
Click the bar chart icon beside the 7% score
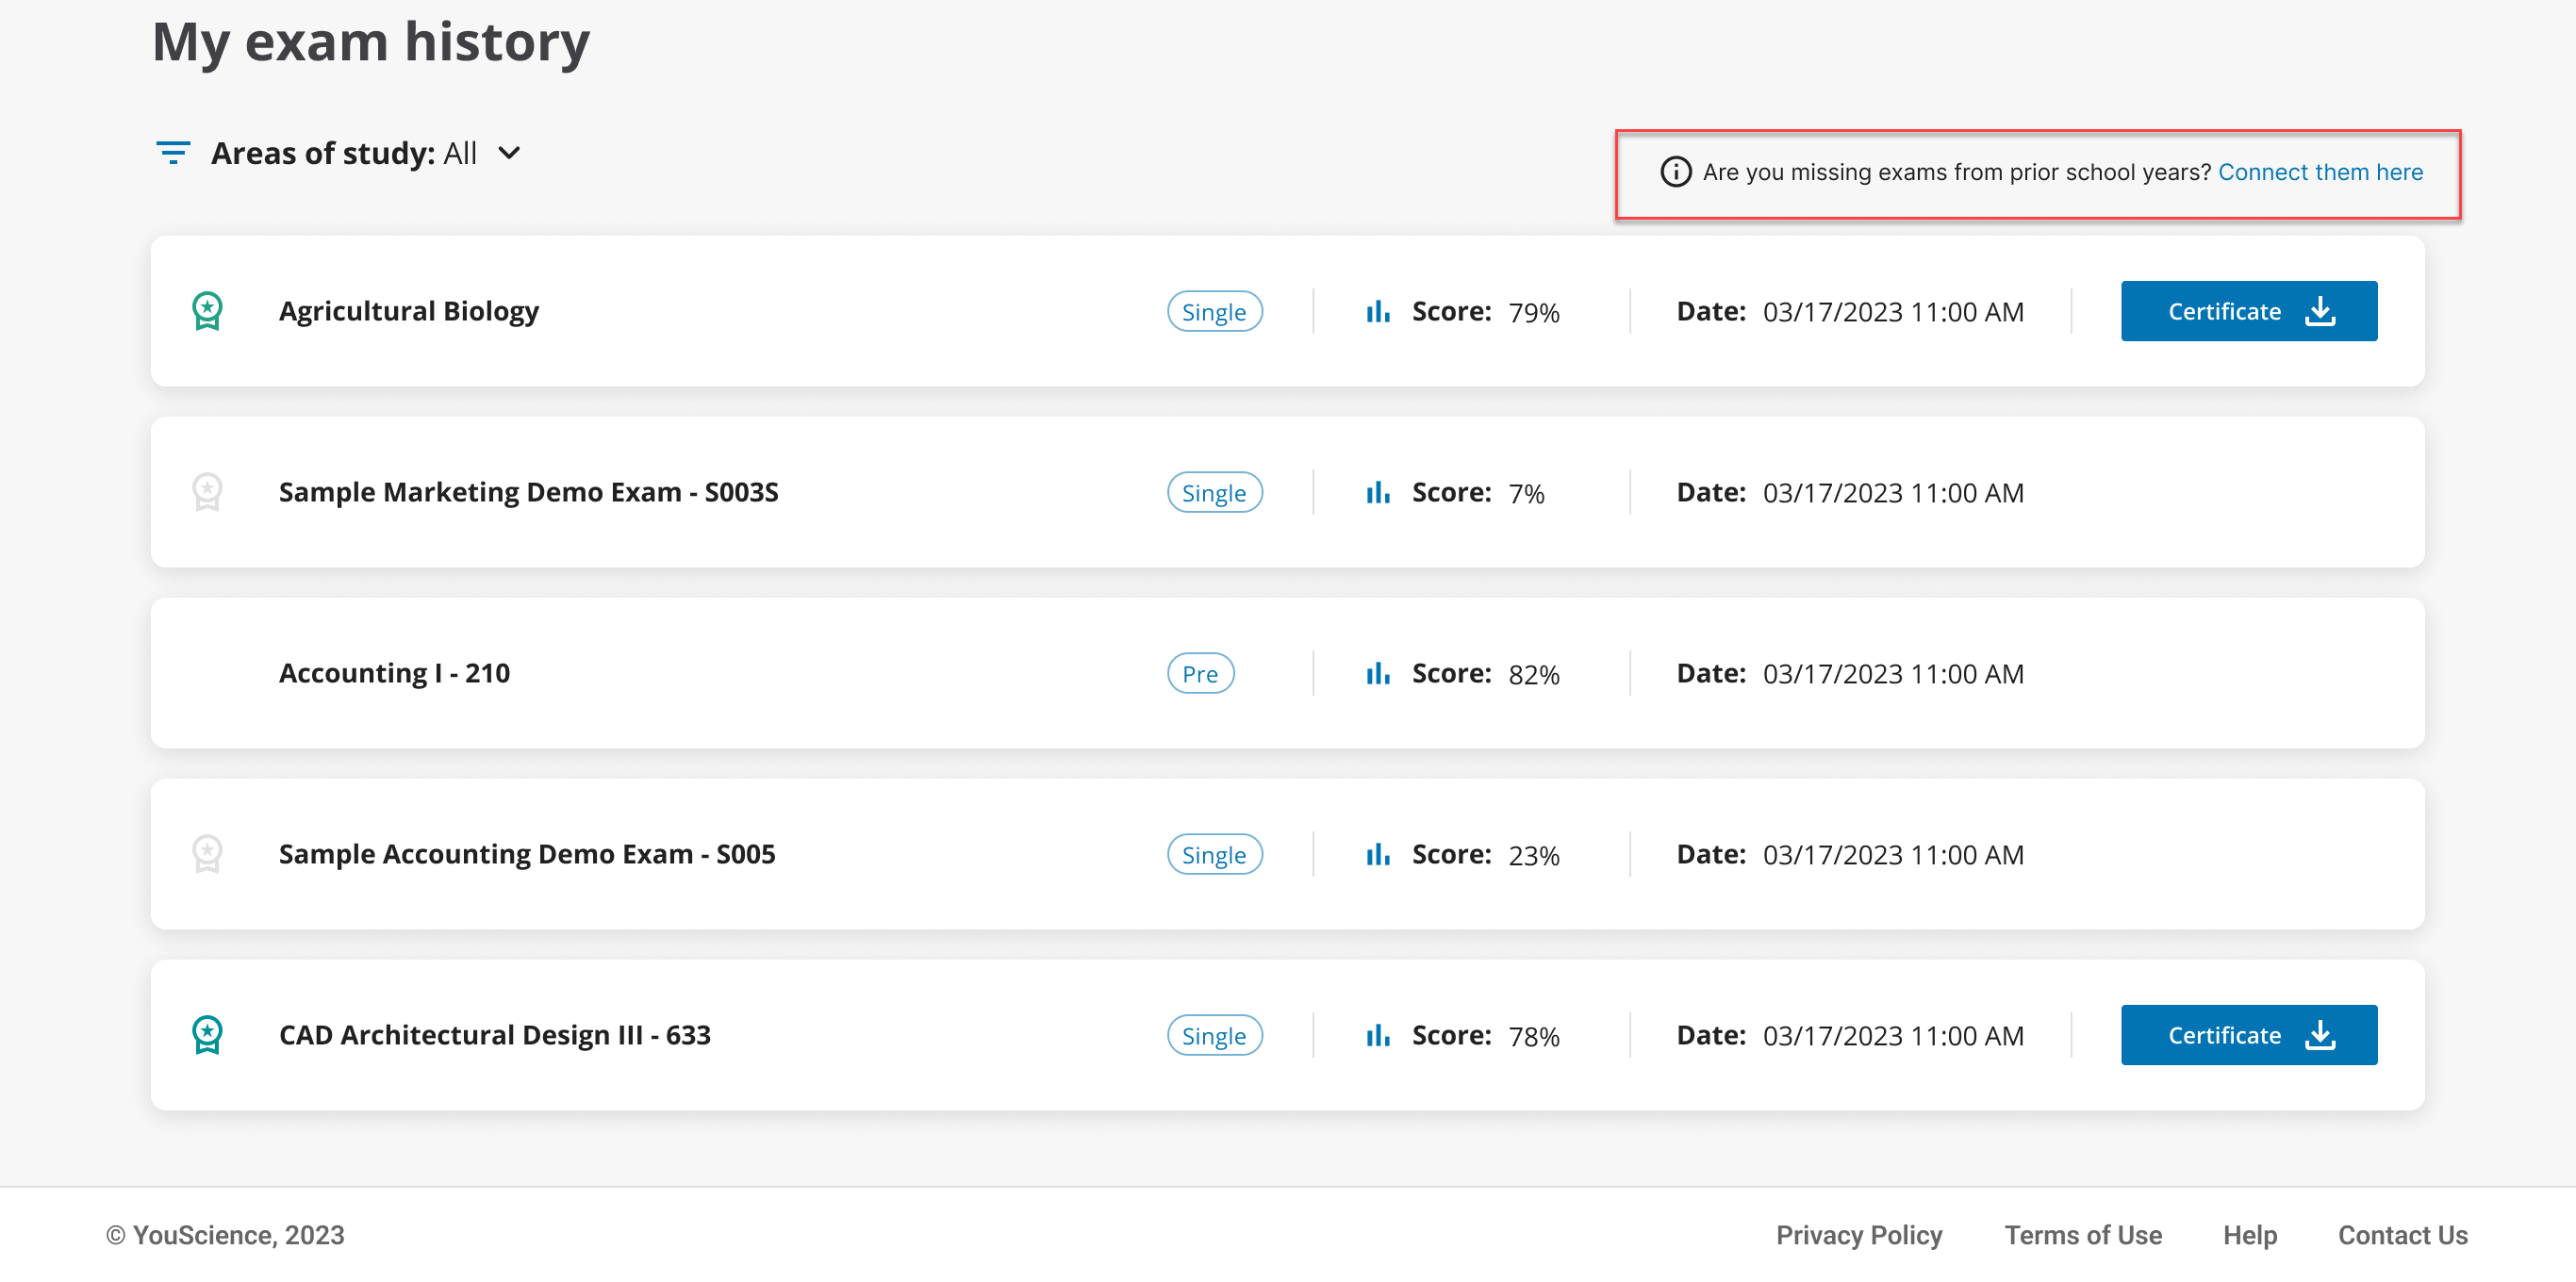pyautogui.click(x=1377, y=493)
